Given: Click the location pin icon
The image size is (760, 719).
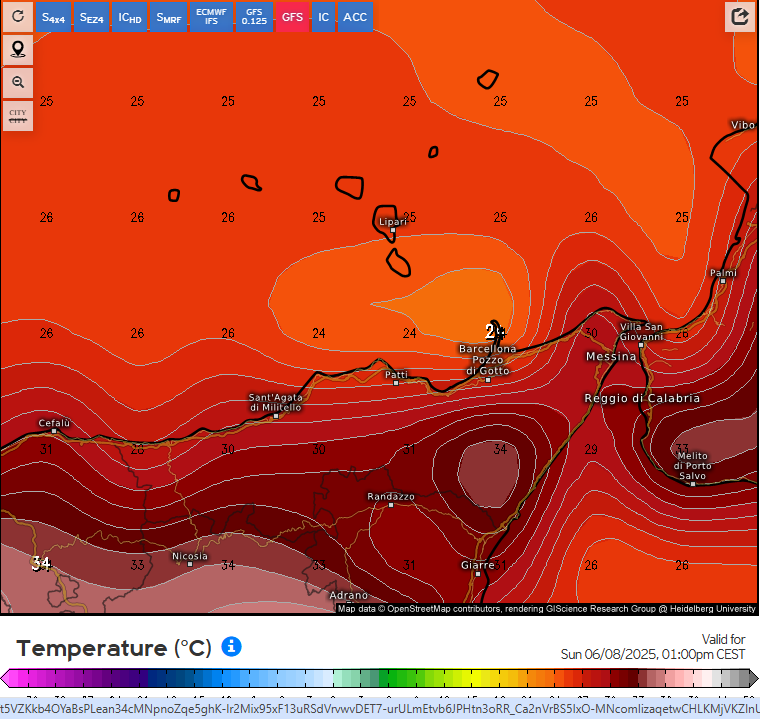Looking at the screenshot, I should (17, 49).
